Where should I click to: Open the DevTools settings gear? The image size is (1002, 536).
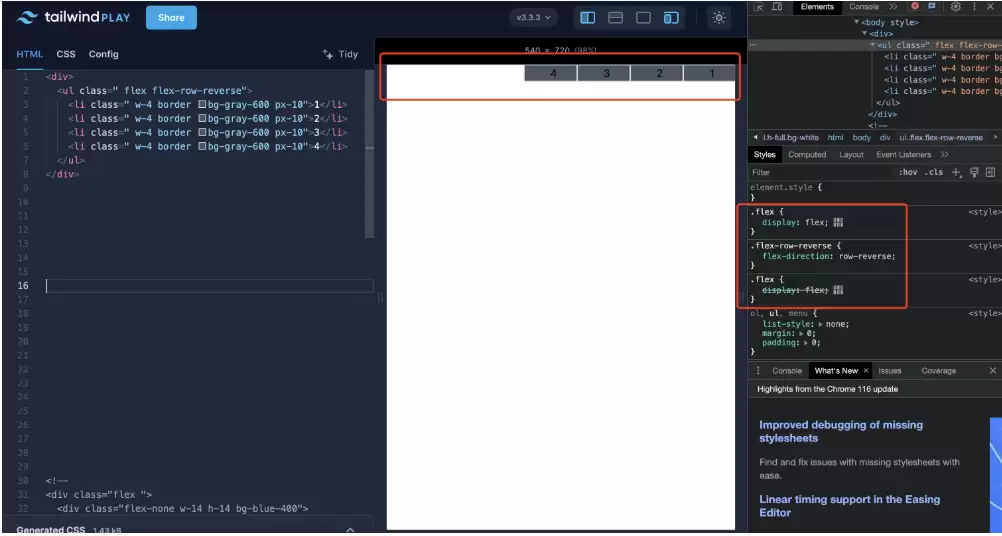click(x=956, y=7)
